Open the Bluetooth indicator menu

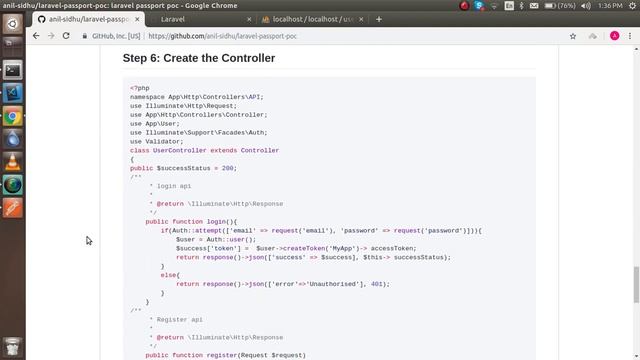click(x=521, y=6)
